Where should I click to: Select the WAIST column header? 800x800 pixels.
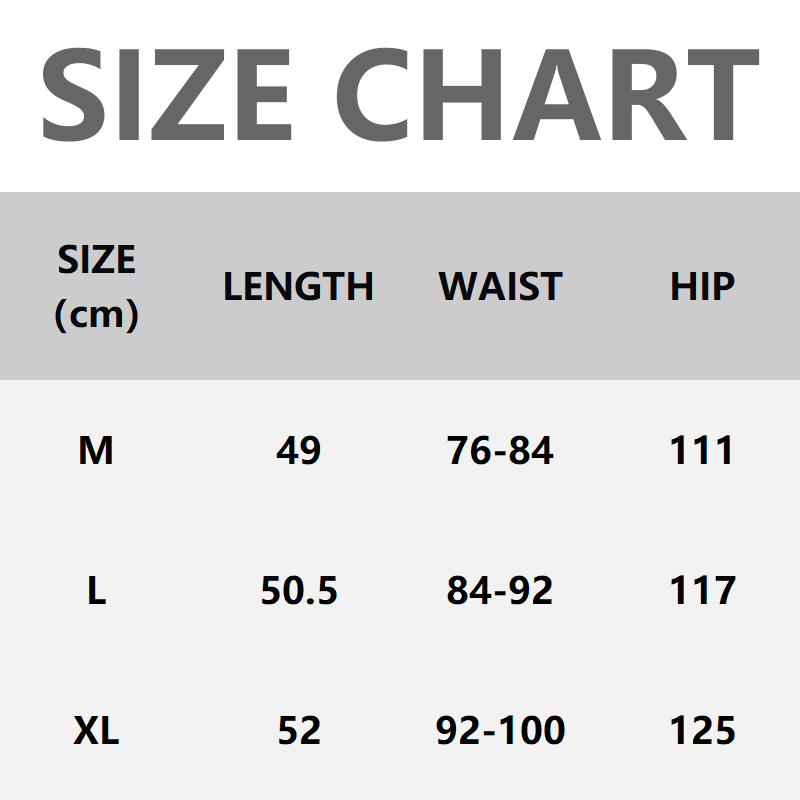pos(500,288)
